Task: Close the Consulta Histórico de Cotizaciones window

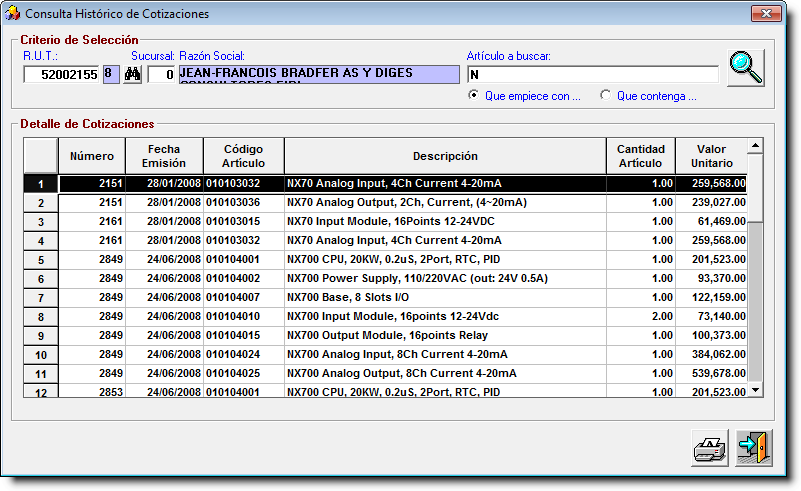Action: pos(766,14)
